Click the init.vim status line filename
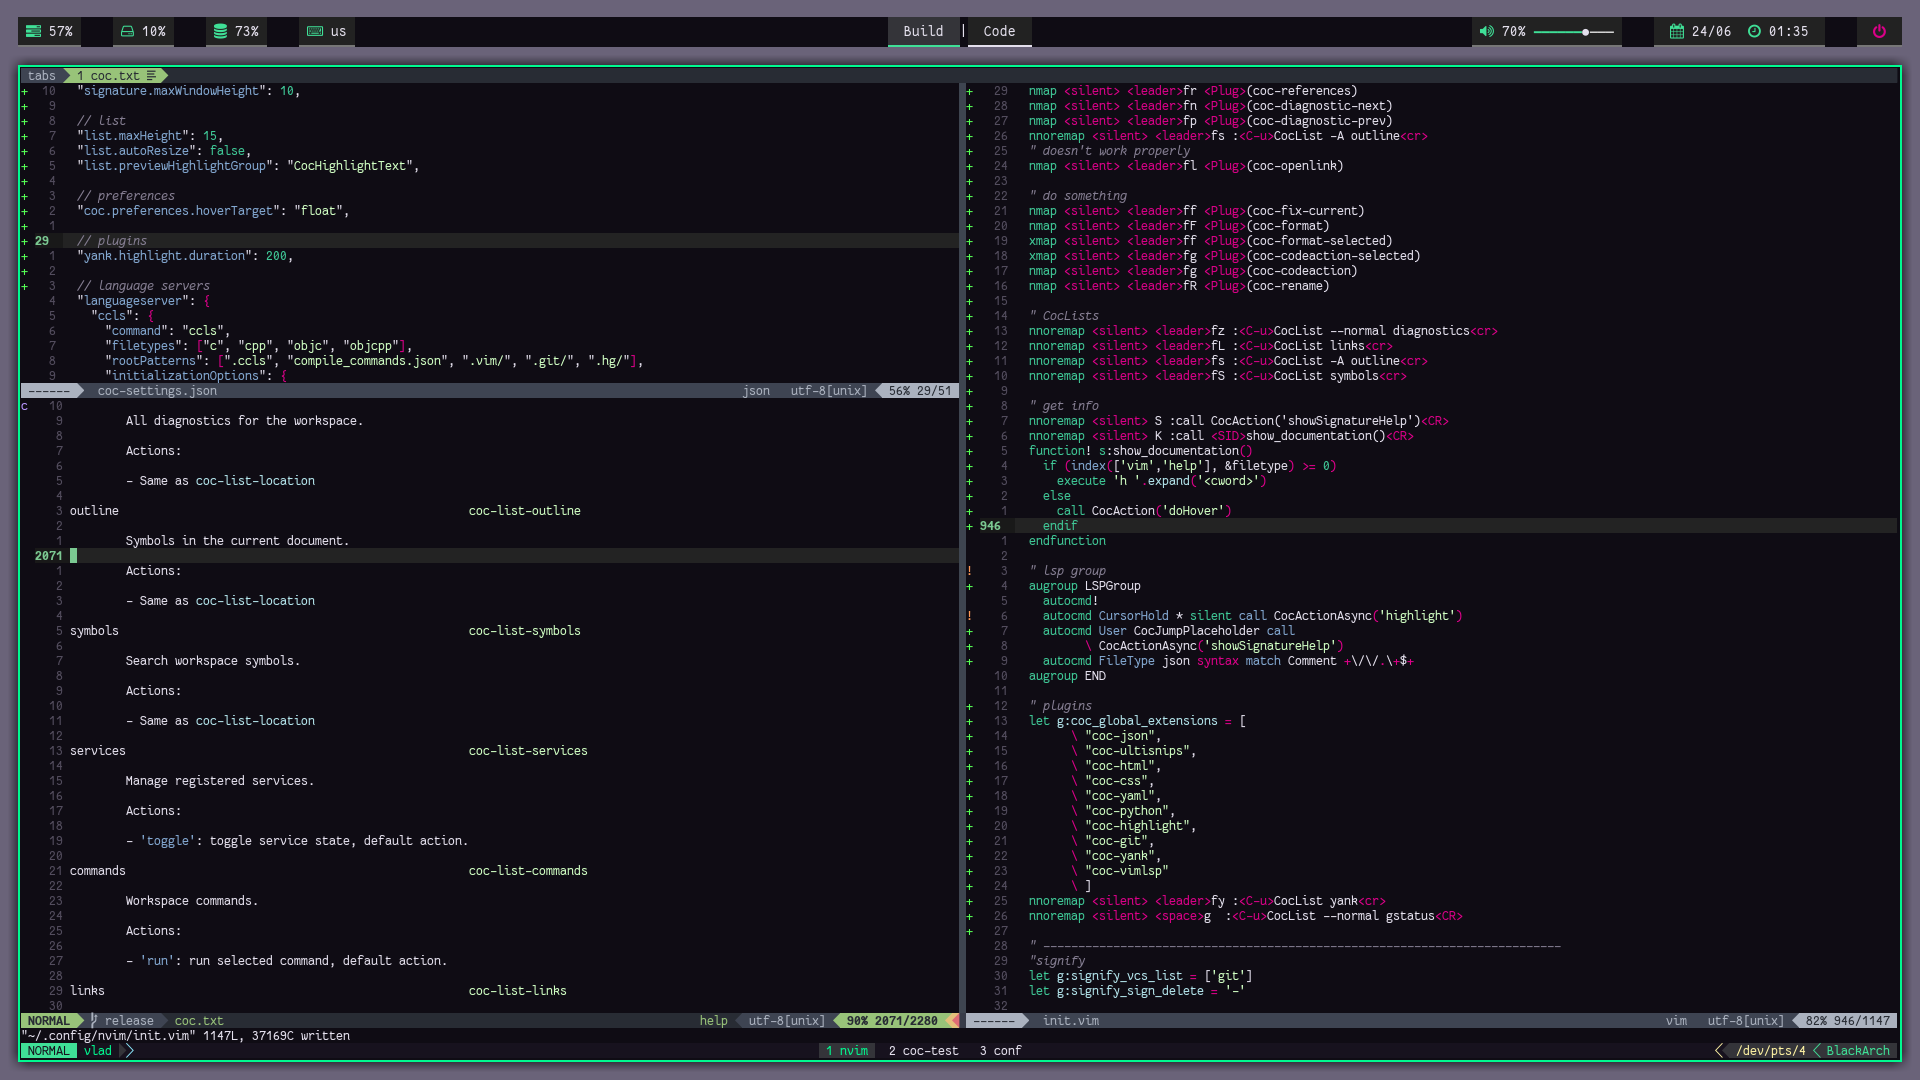Screen dimensions: 1920x1080 click(1070, 1021)
